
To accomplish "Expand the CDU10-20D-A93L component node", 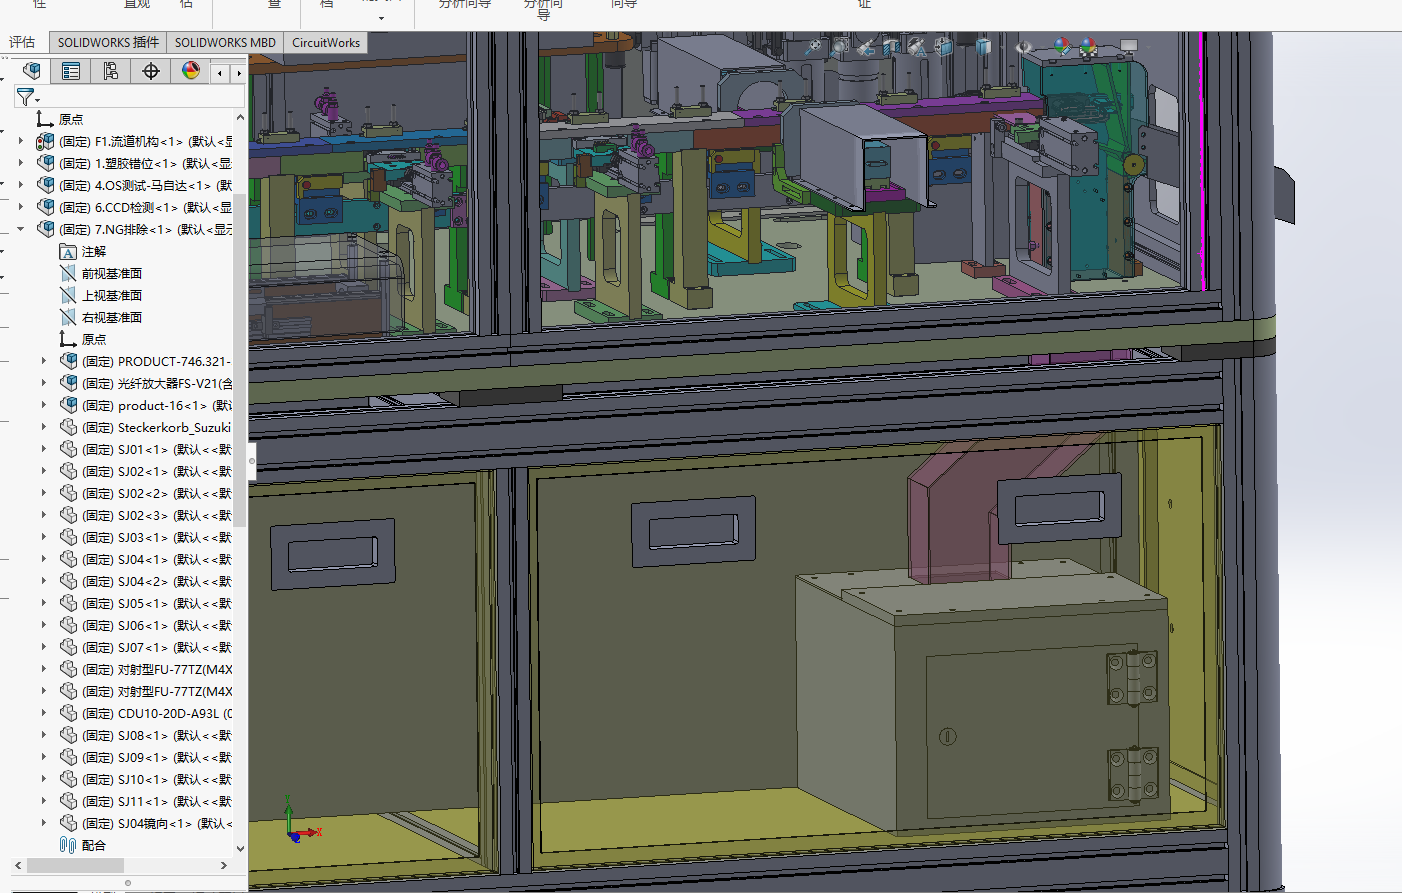I will (44, 713).
